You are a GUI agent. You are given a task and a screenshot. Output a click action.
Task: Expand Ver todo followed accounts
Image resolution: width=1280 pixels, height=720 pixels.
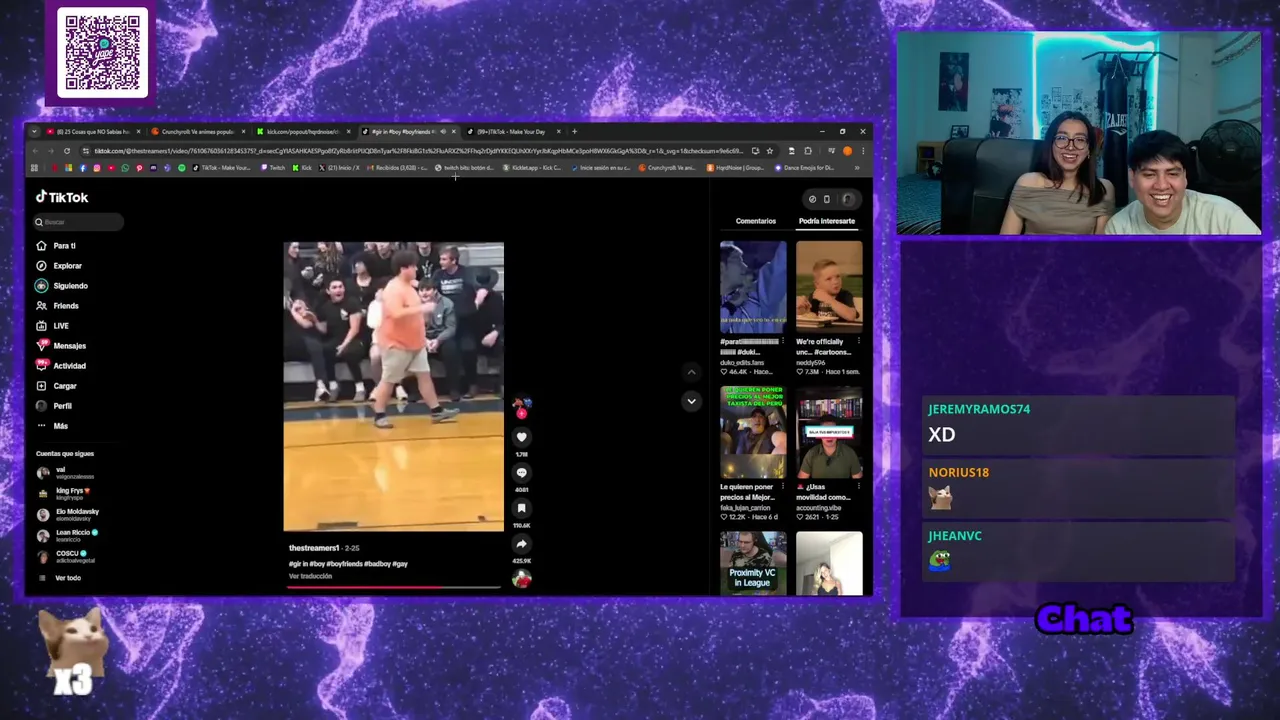[x=60, y=578]
